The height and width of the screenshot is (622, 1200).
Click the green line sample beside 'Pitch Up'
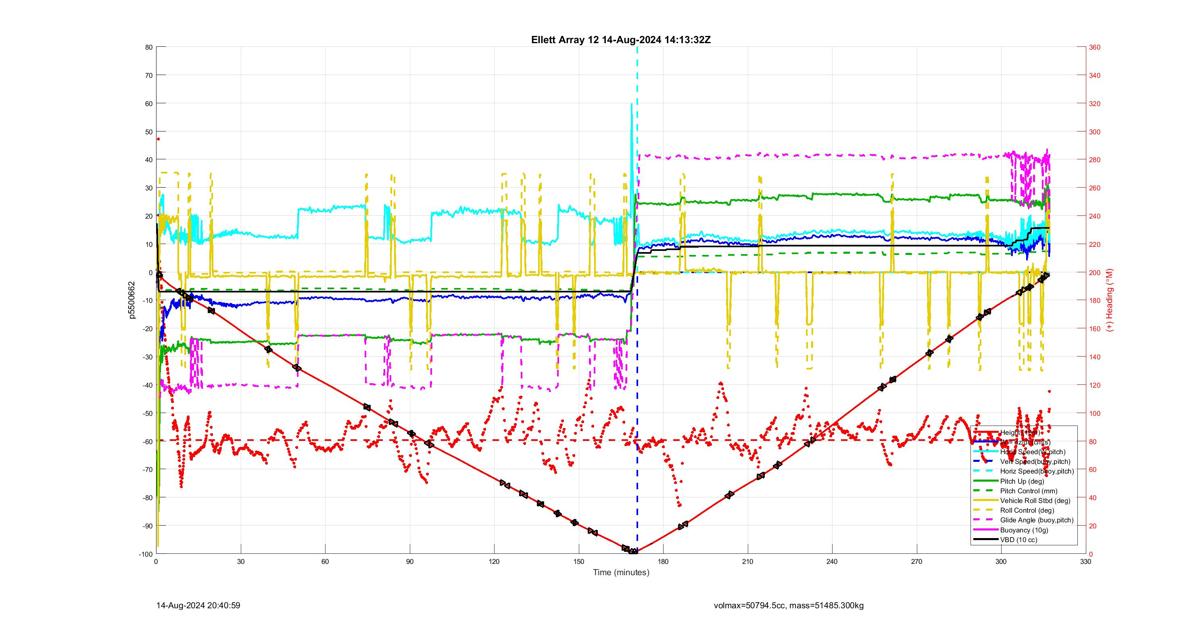click(x=985, y=481)
